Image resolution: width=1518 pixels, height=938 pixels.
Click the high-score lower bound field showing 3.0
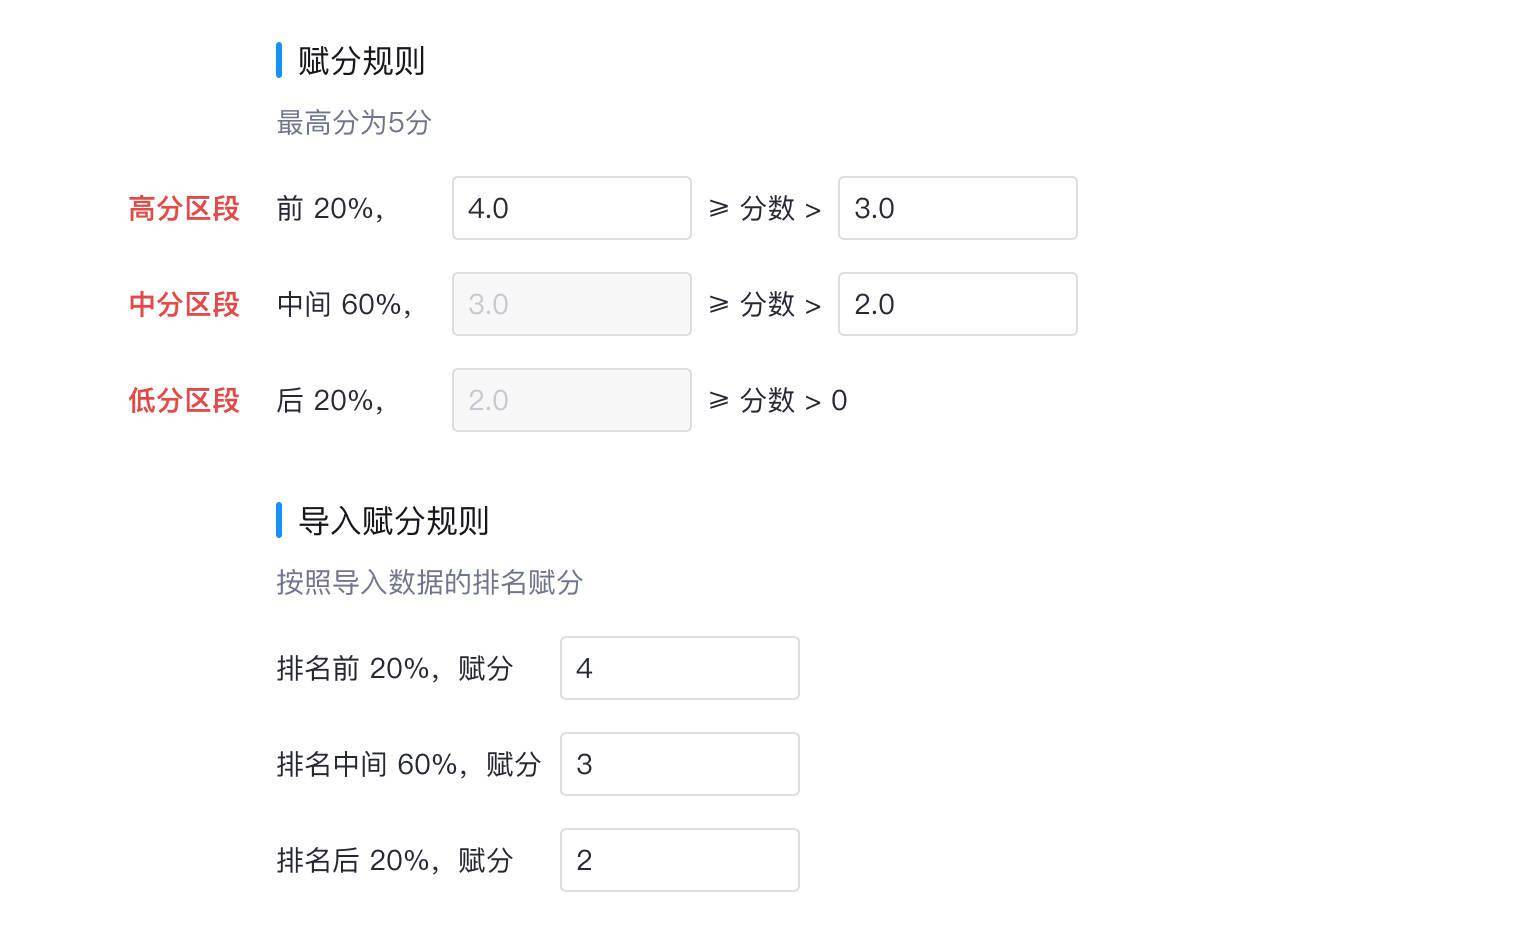(x=957, y=208)
